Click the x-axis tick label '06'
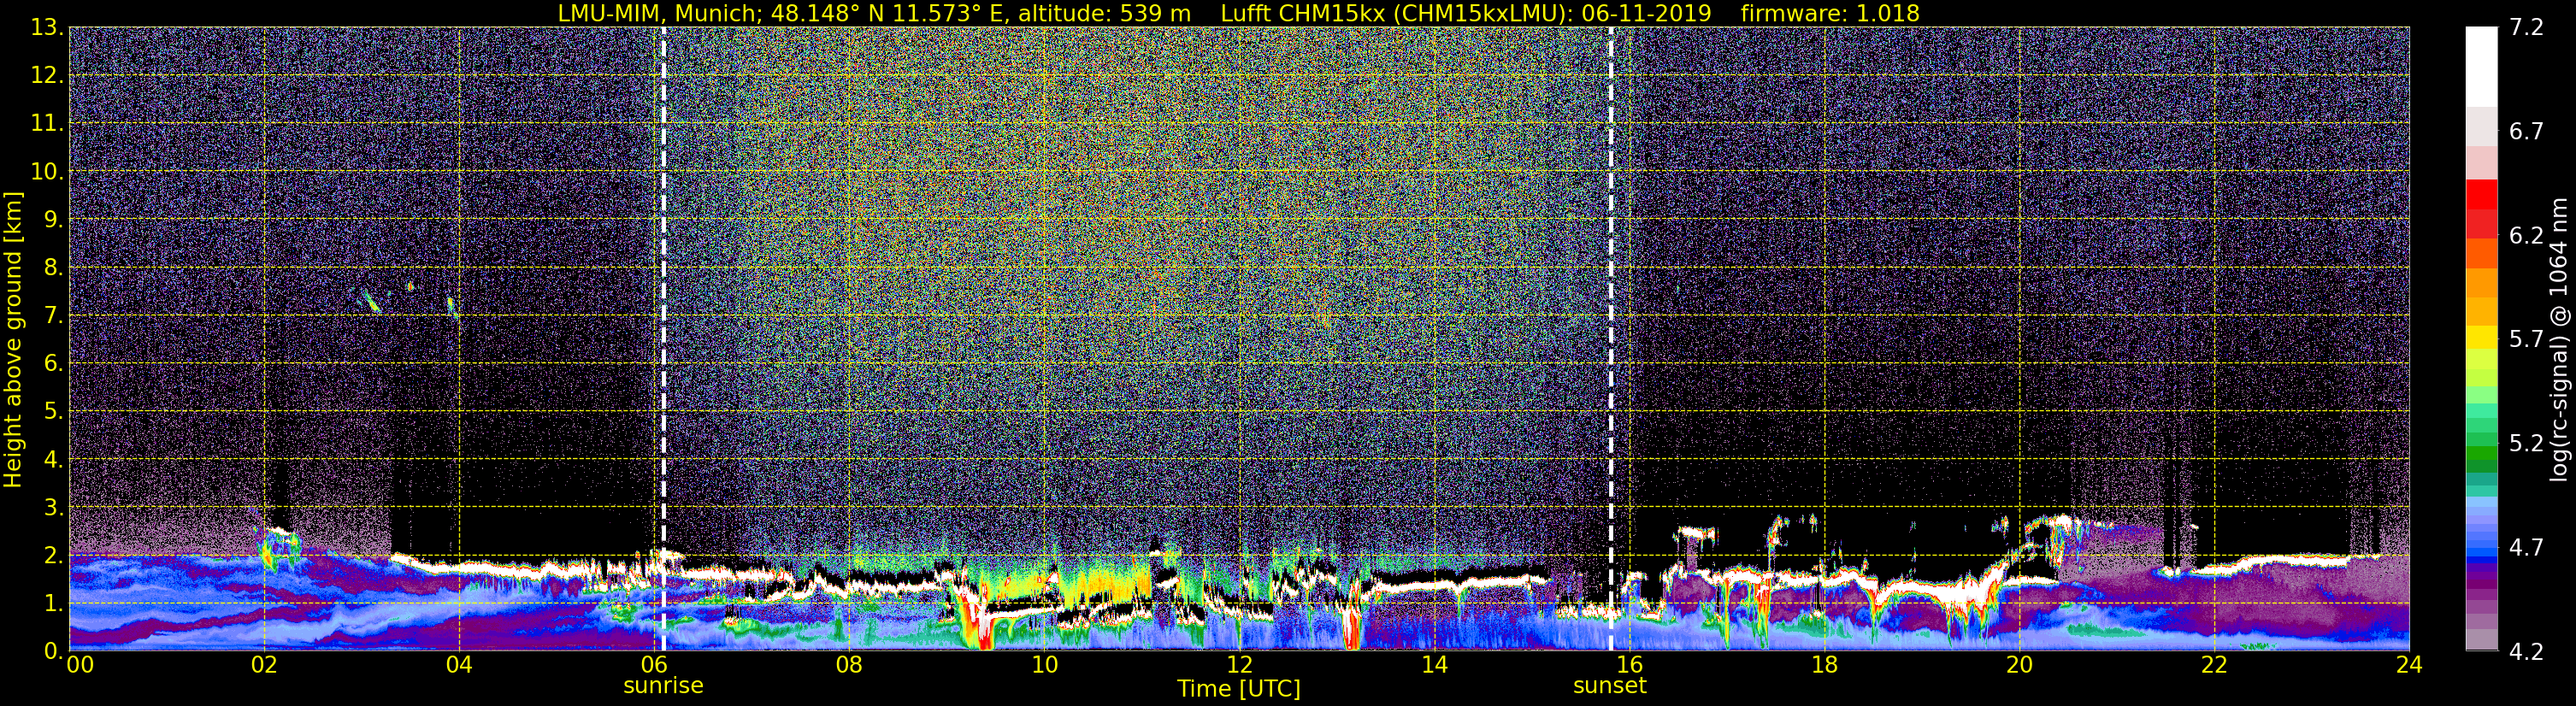Viewport: 2576px width, 706px height. coord(654,665)
